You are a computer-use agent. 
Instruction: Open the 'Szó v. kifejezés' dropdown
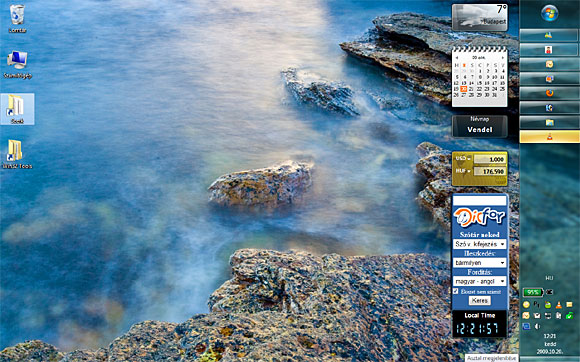click(480, 244)
